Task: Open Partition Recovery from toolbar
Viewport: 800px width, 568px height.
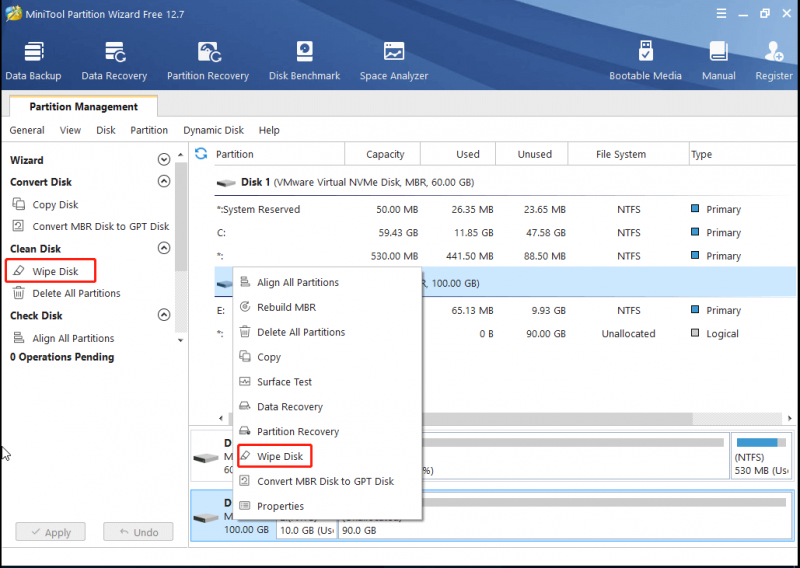Action: pyautogui.click(x=208, y=61)
